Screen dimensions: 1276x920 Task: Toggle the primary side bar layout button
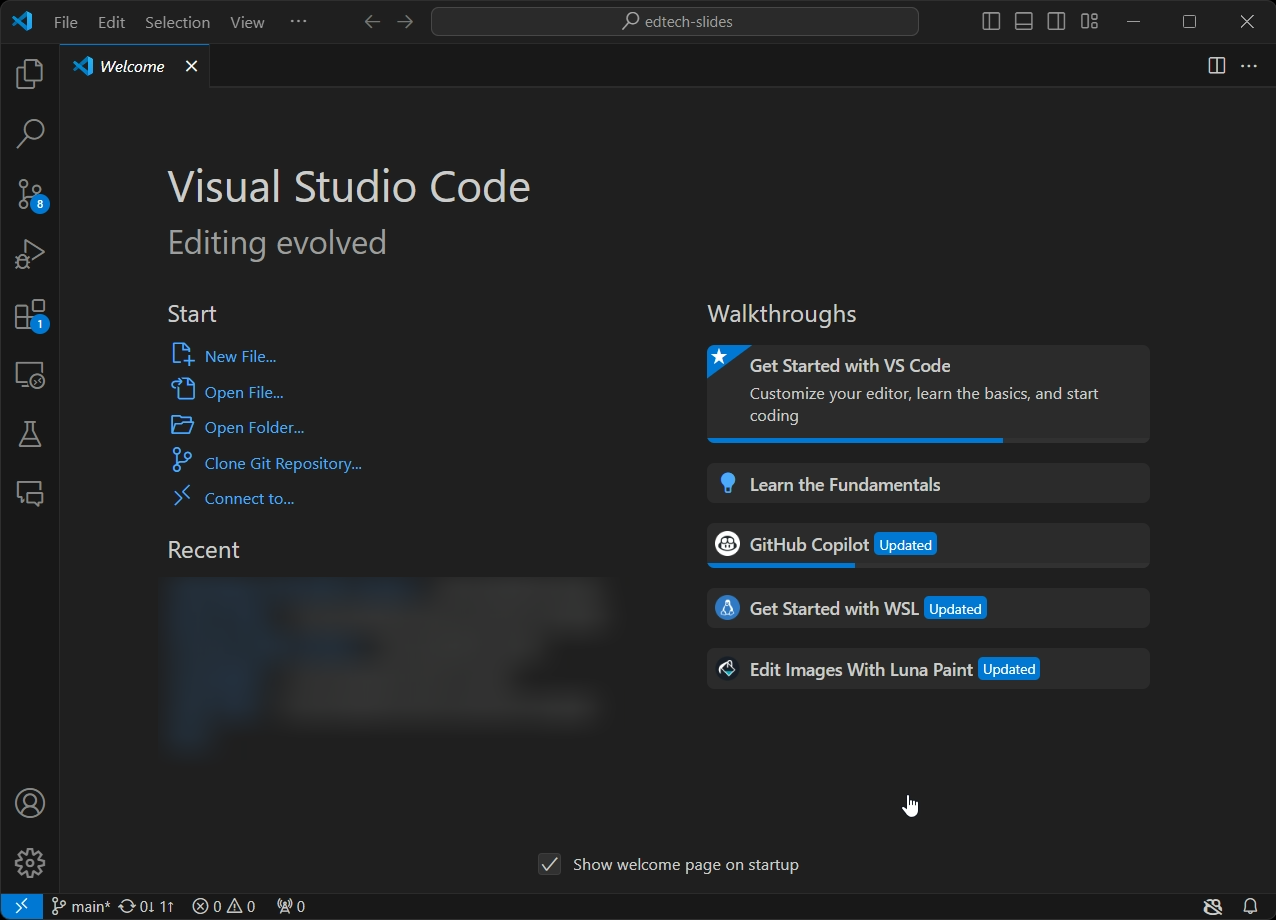point(991,22)
